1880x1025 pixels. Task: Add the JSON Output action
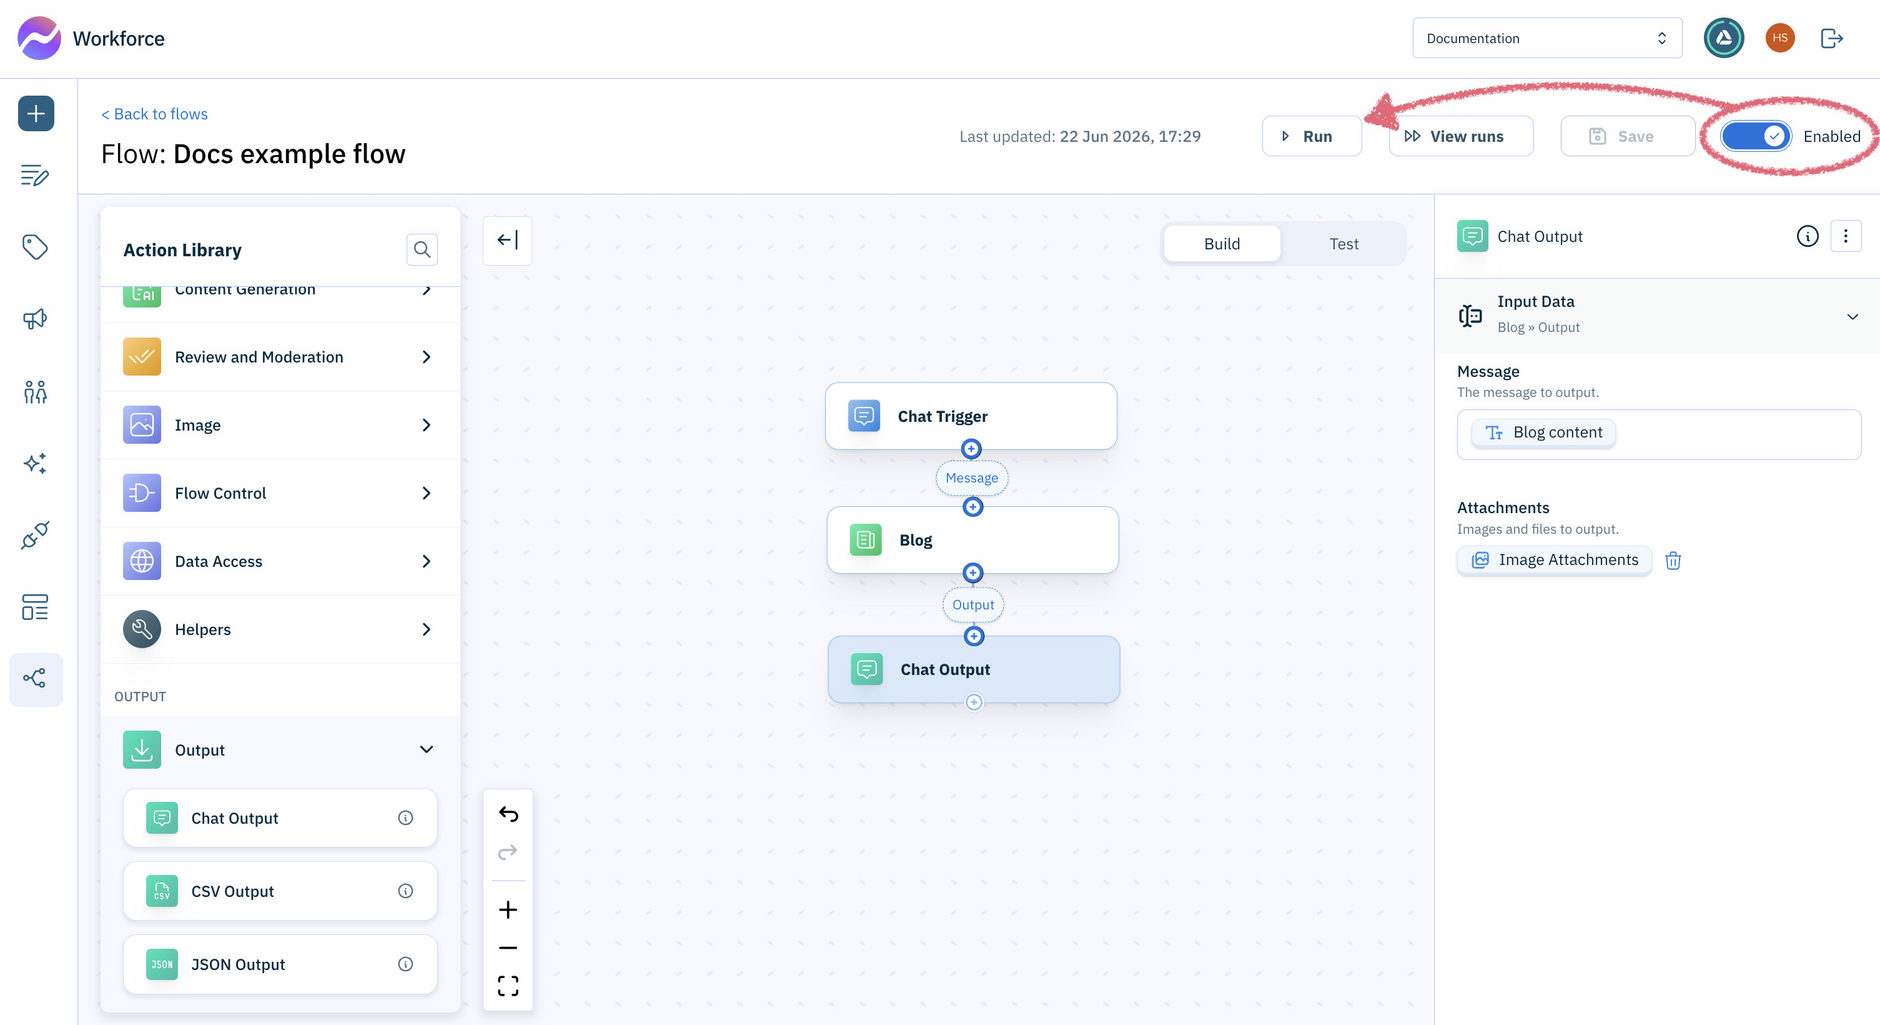point(280,964)
